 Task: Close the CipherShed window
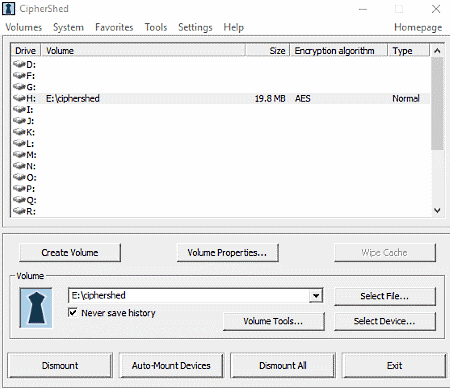[436, 9]
